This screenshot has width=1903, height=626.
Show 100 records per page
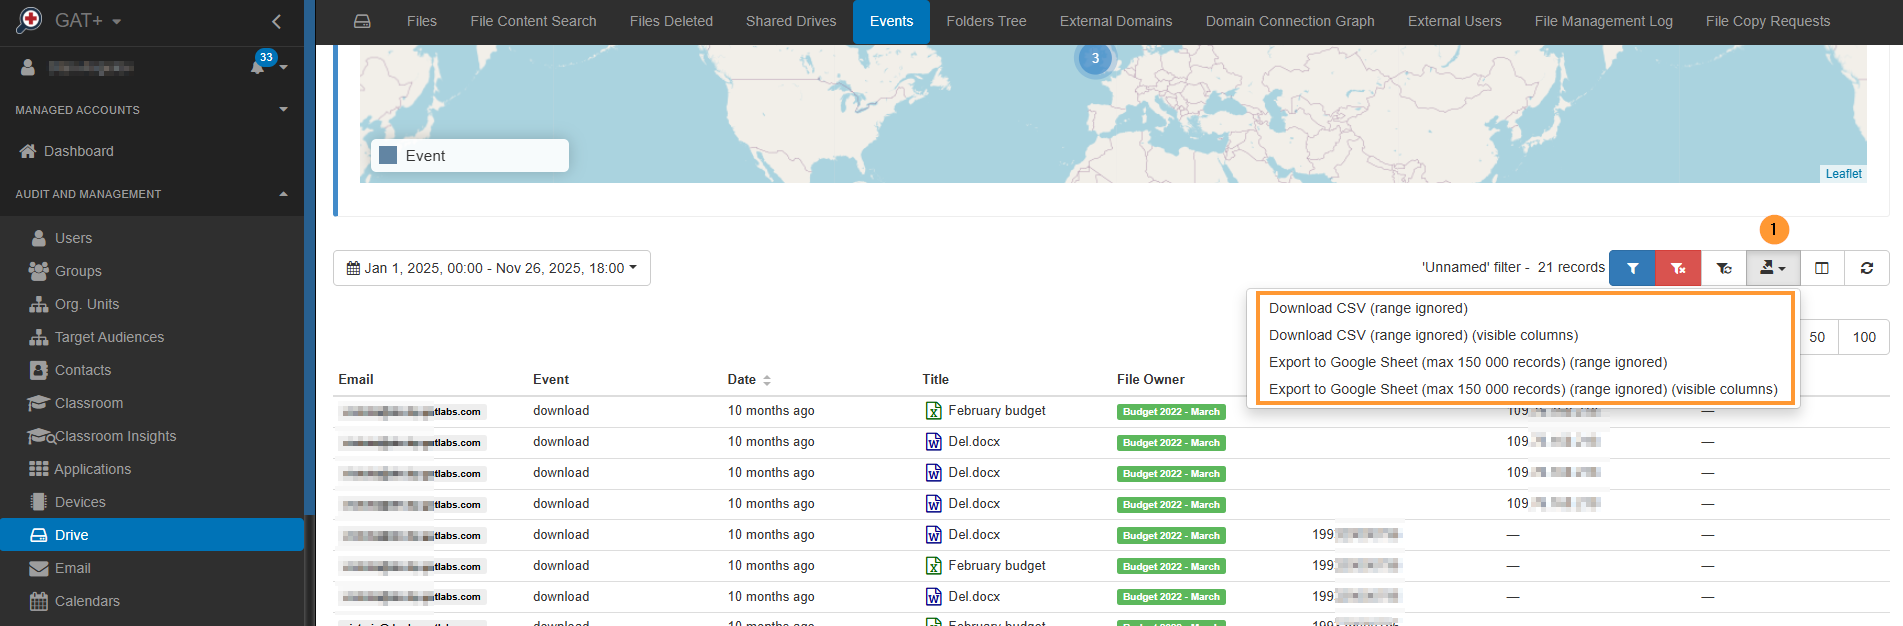click(x=1863, y=337)
